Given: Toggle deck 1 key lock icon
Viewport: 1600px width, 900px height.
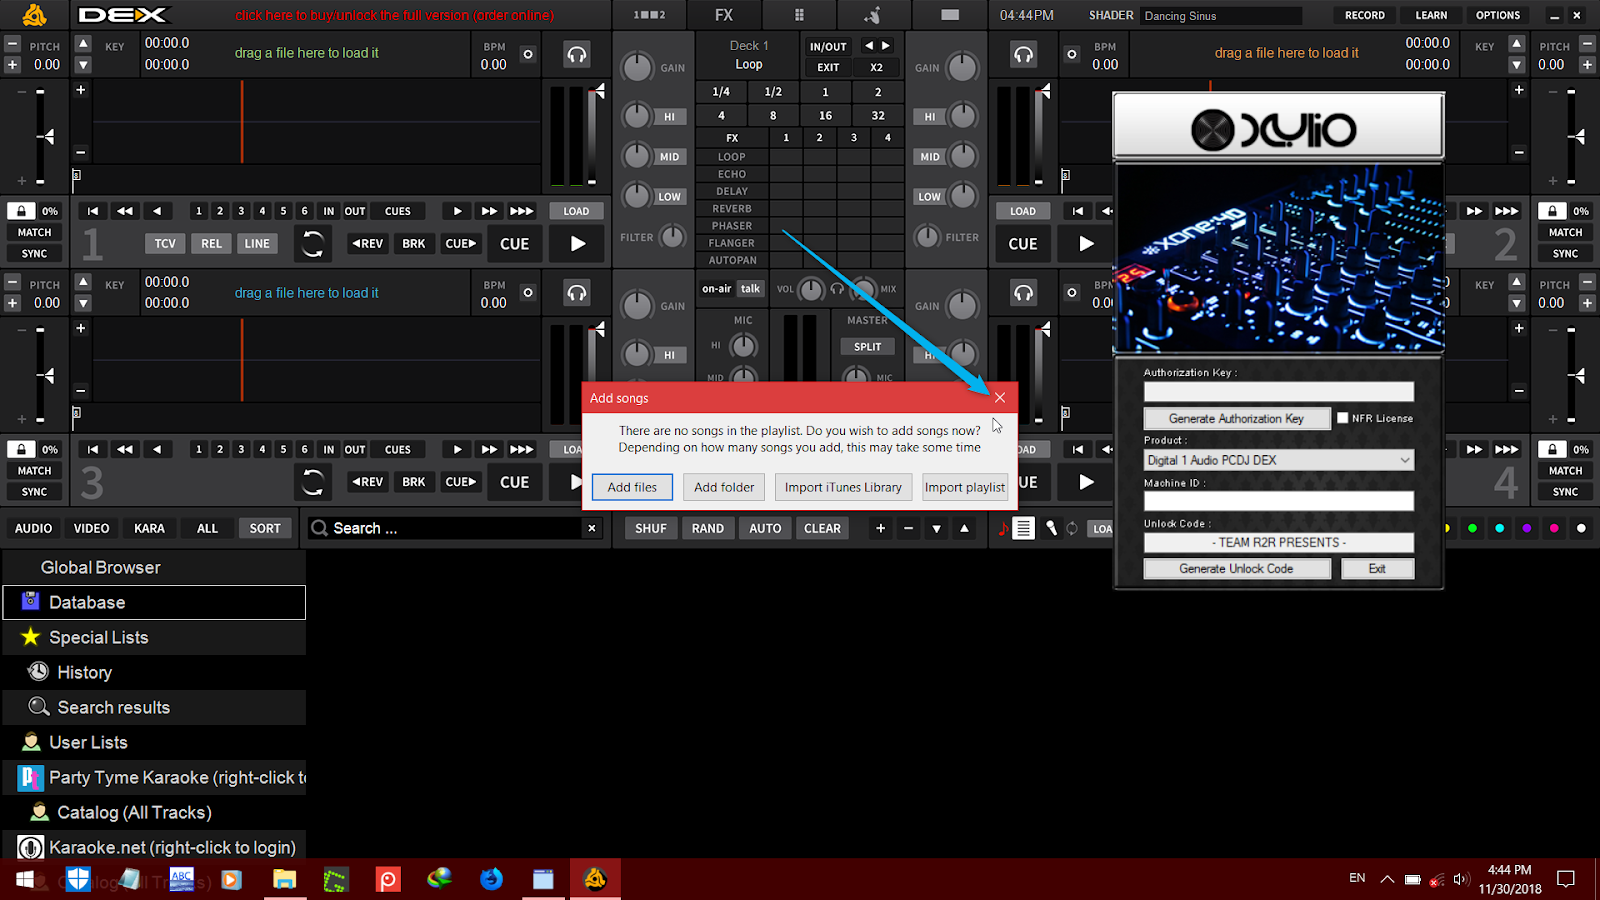Looking at the screenshot, I should (21, 211).
